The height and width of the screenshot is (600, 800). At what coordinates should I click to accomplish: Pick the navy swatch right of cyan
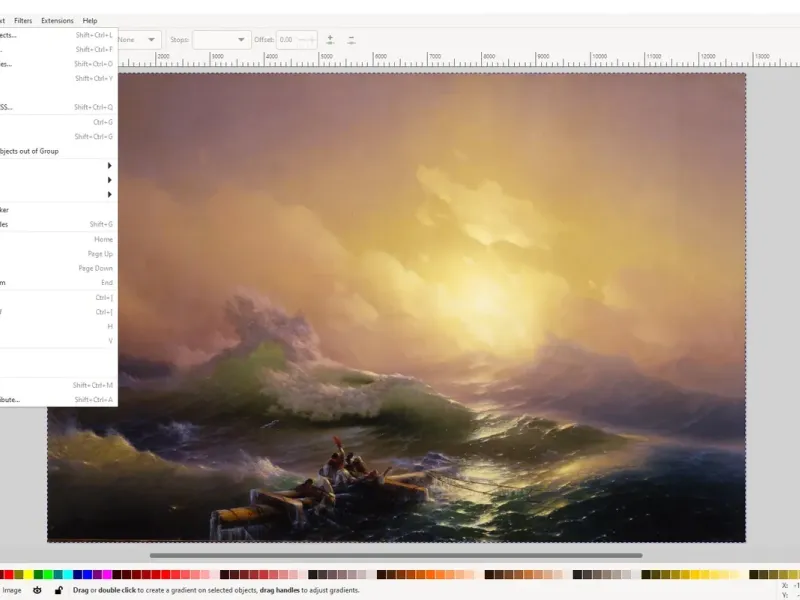pyautogui.click(x=78, y=575)
